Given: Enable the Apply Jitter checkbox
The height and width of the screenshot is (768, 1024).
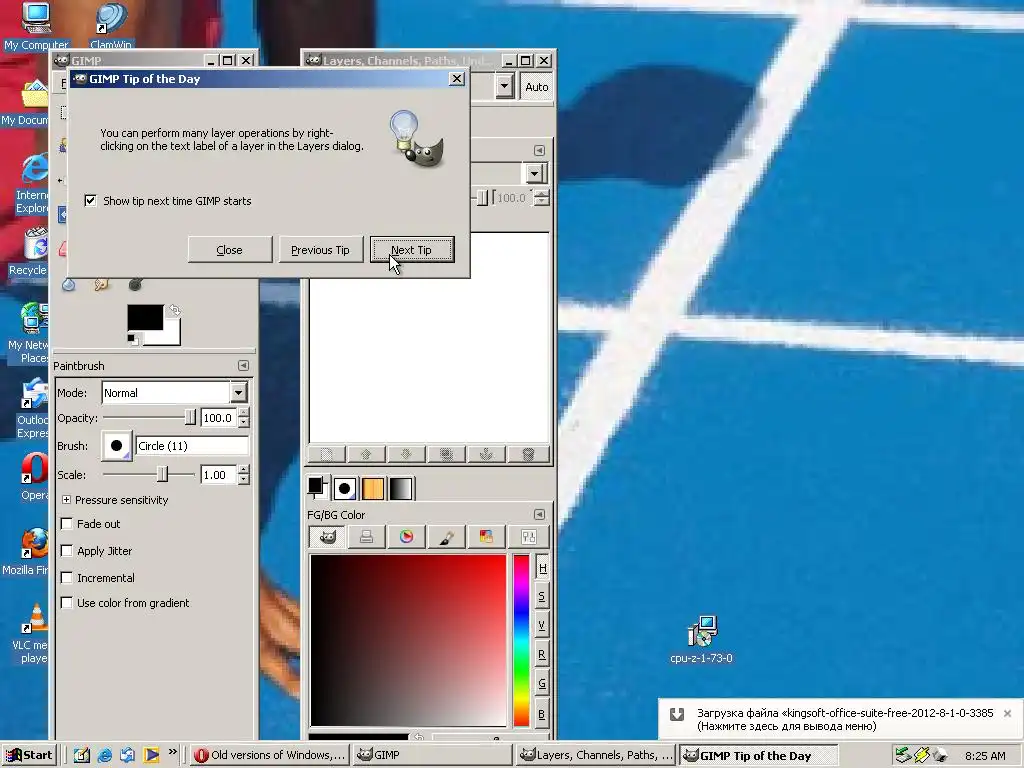Looking at the screenshot, I should click(x=66, y=551).
